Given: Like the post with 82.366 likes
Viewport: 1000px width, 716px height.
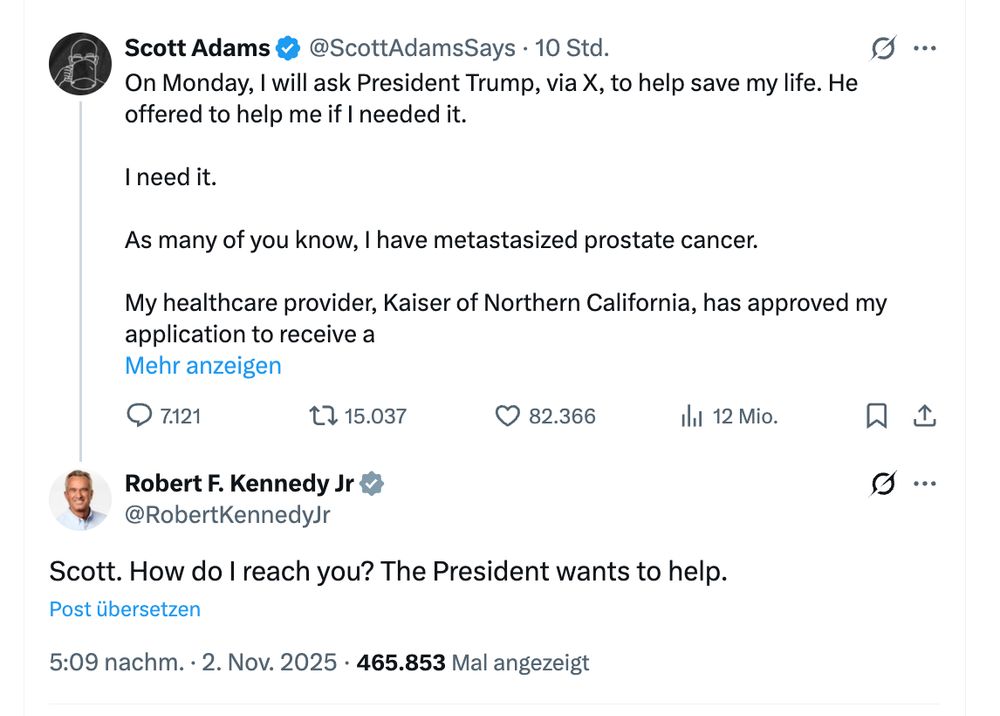Looking at the screenshot, I should click(508, 416).
